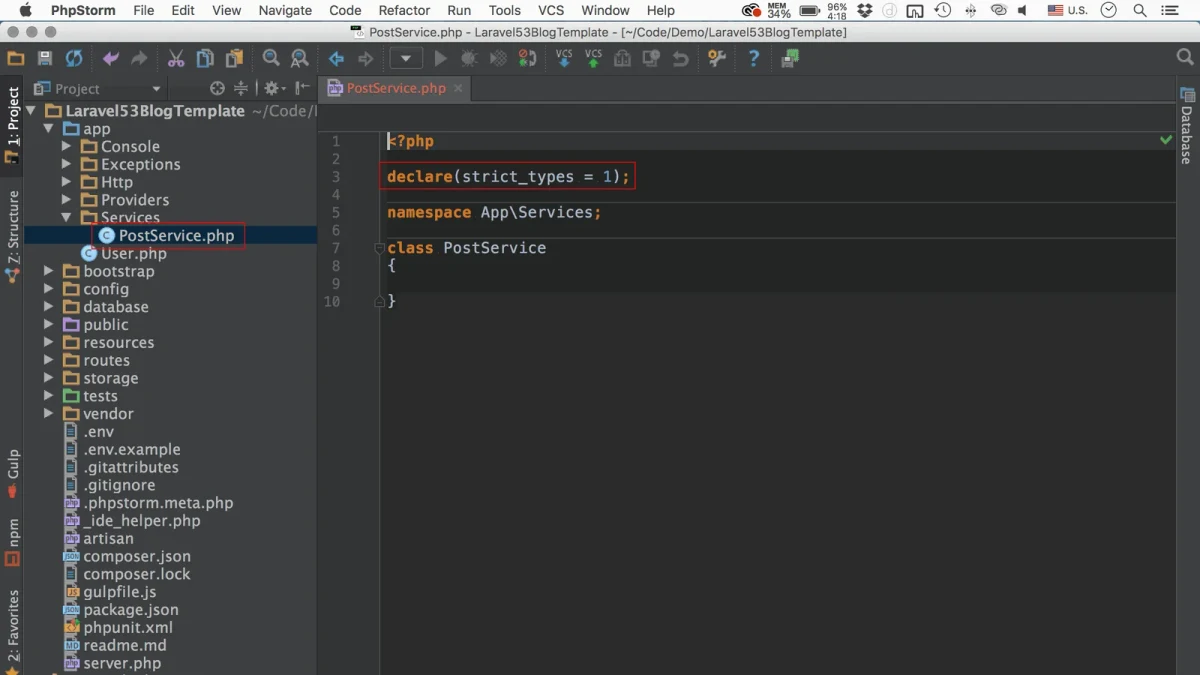The image size is (1200, 675).
Task: Fold the PostService class code block
Action: click(379, 248)
